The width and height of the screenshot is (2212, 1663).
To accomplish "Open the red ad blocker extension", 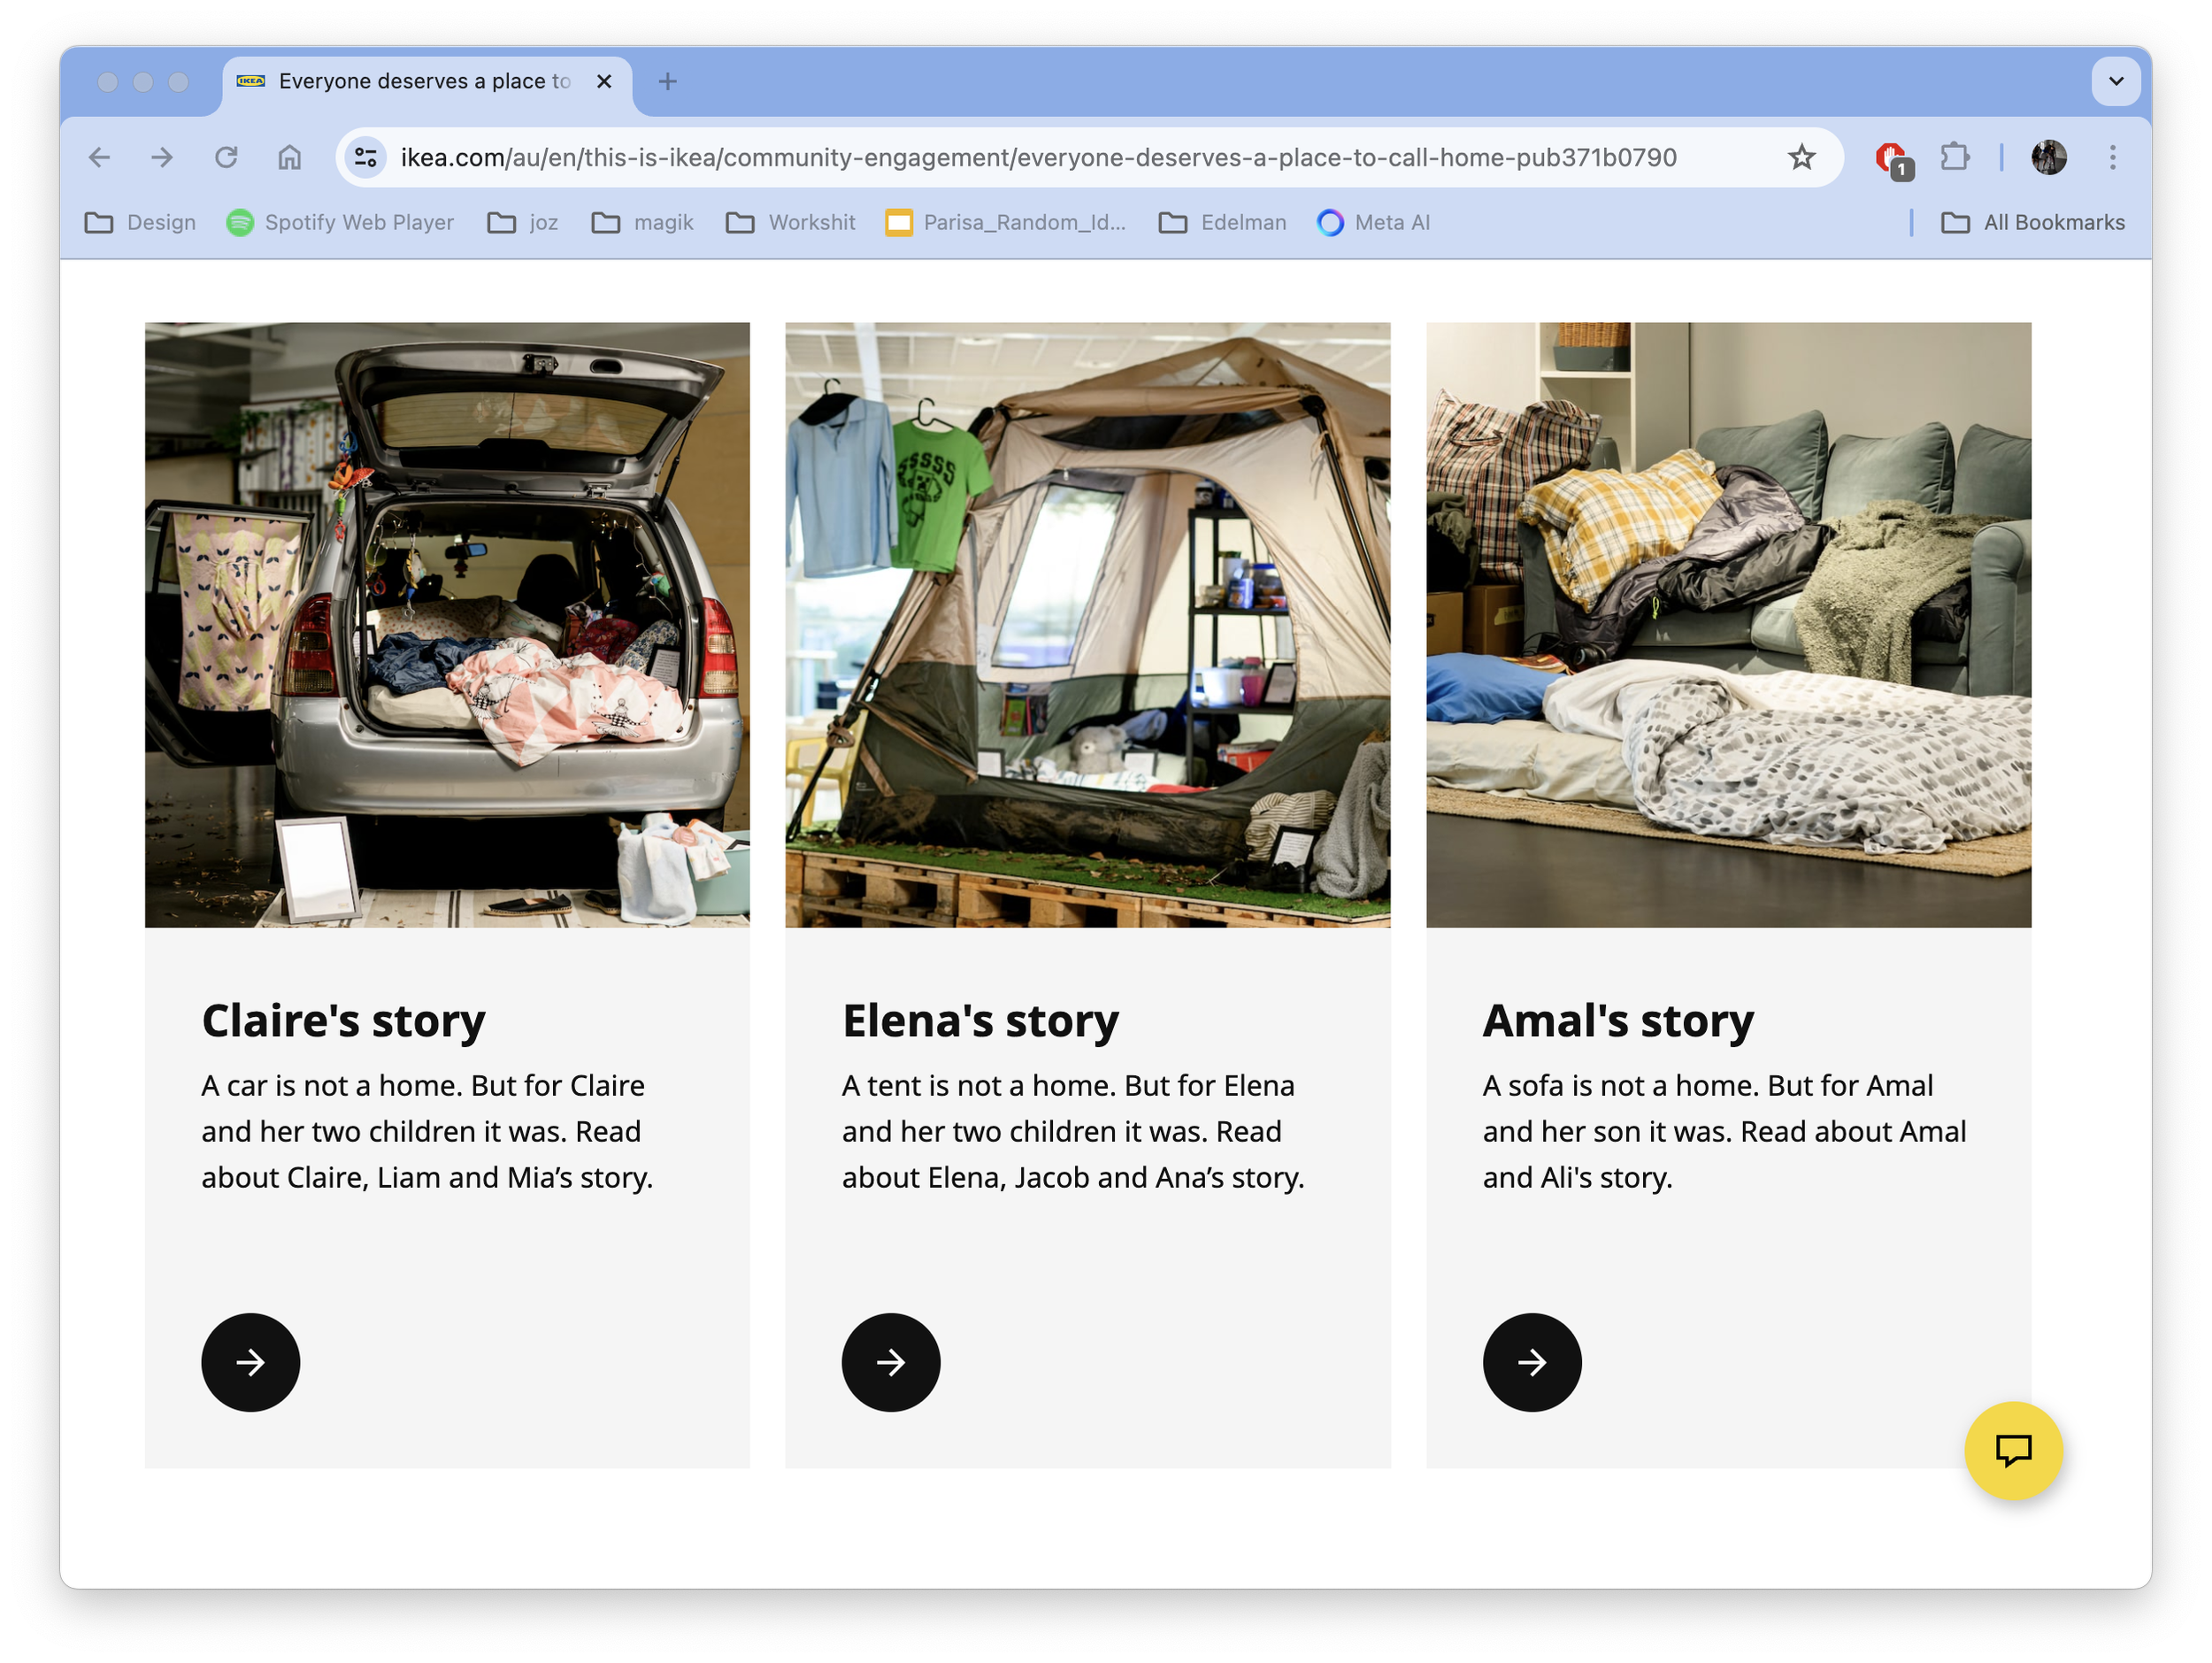I will (1893, 159).
